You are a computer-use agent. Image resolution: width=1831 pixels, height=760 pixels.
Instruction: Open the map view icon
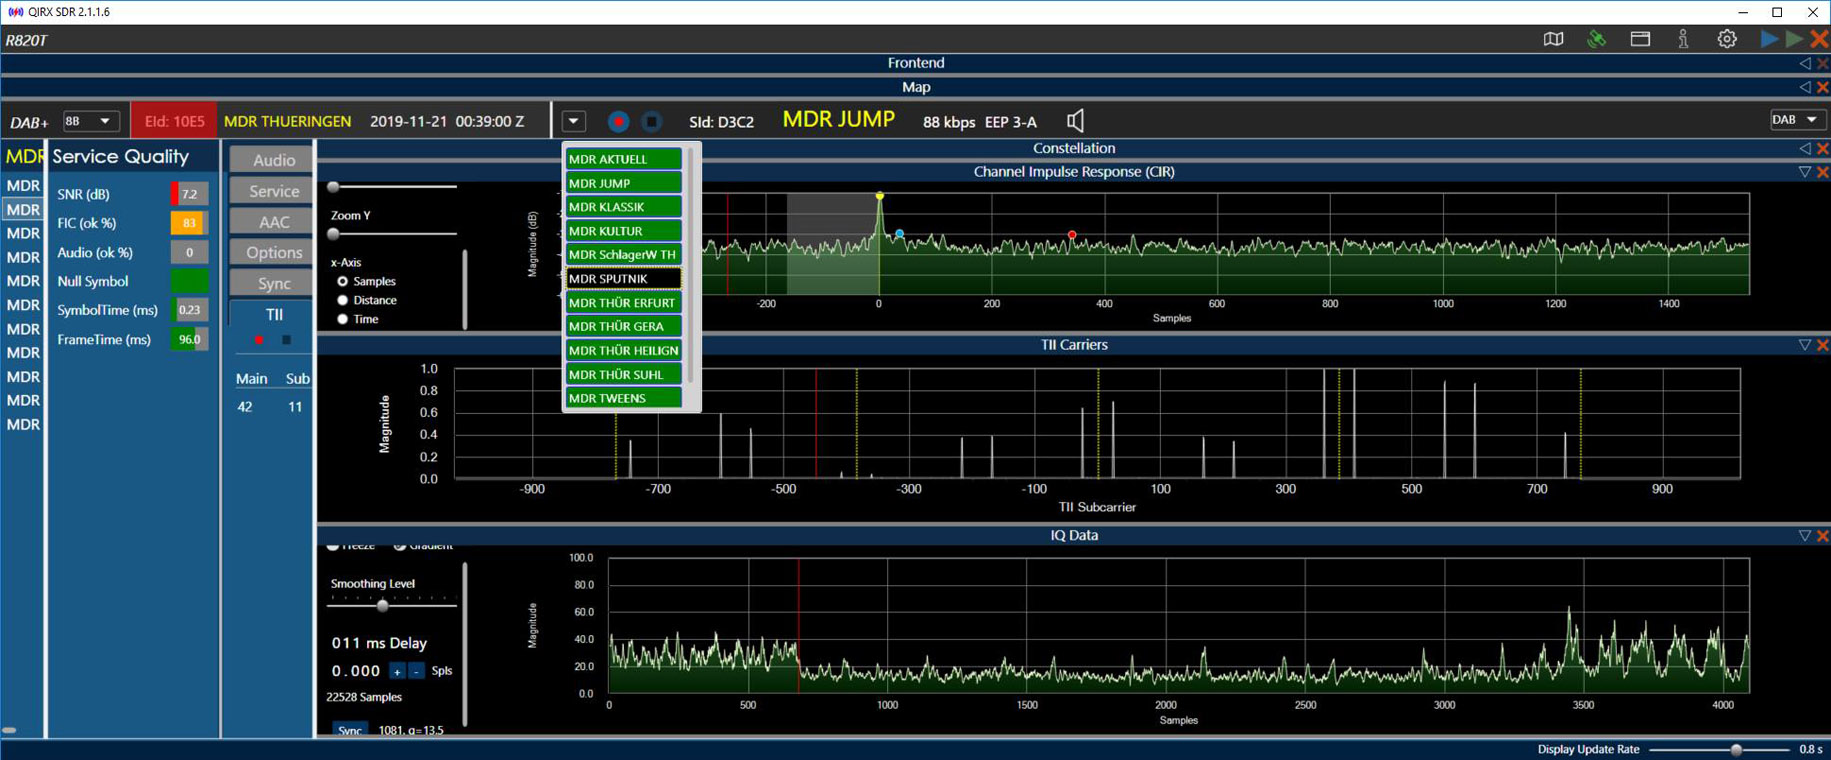pos(1553,39)
